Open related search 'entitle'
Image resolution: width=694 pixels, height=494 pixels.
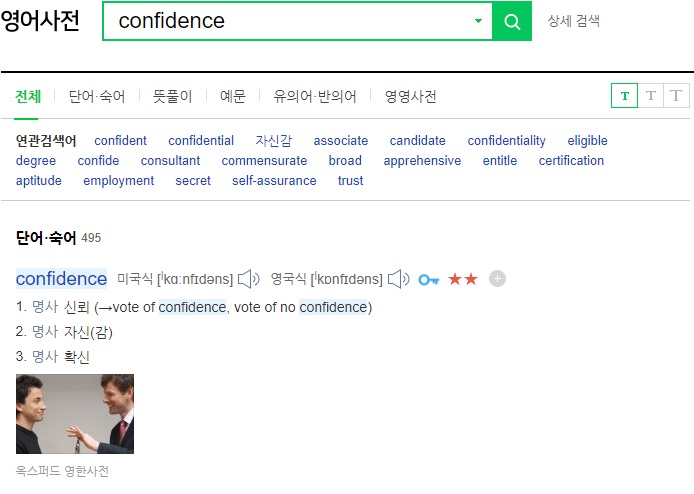[500, 161]
